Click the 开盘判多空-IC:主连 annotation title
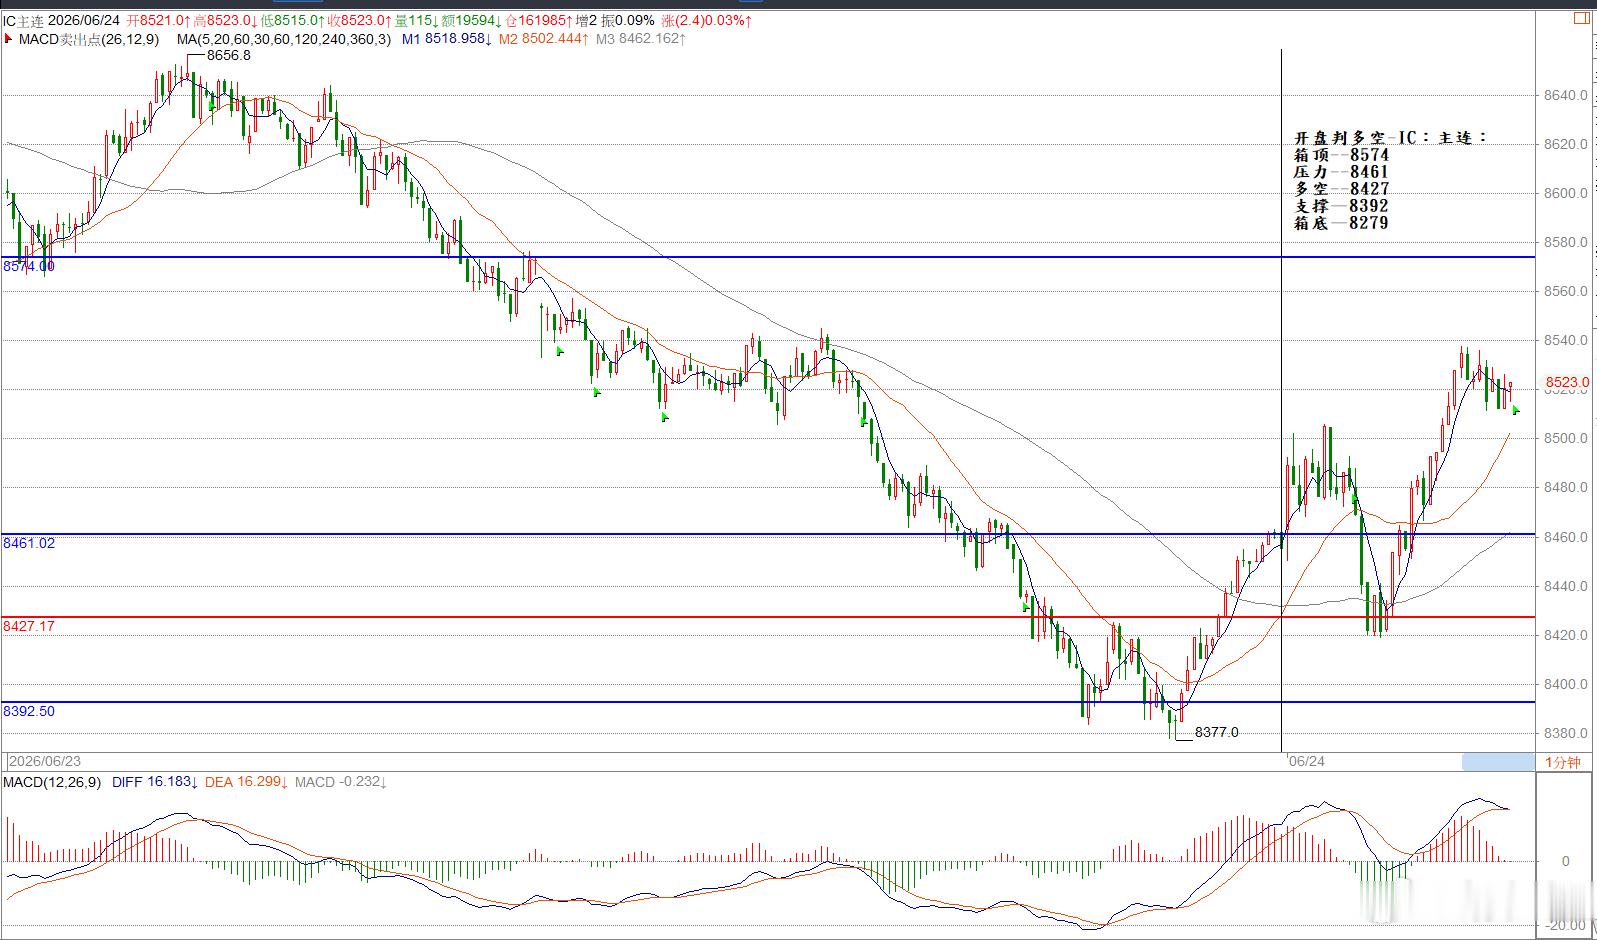This screenshot has width=1597, height=940. coord(1391,138)
